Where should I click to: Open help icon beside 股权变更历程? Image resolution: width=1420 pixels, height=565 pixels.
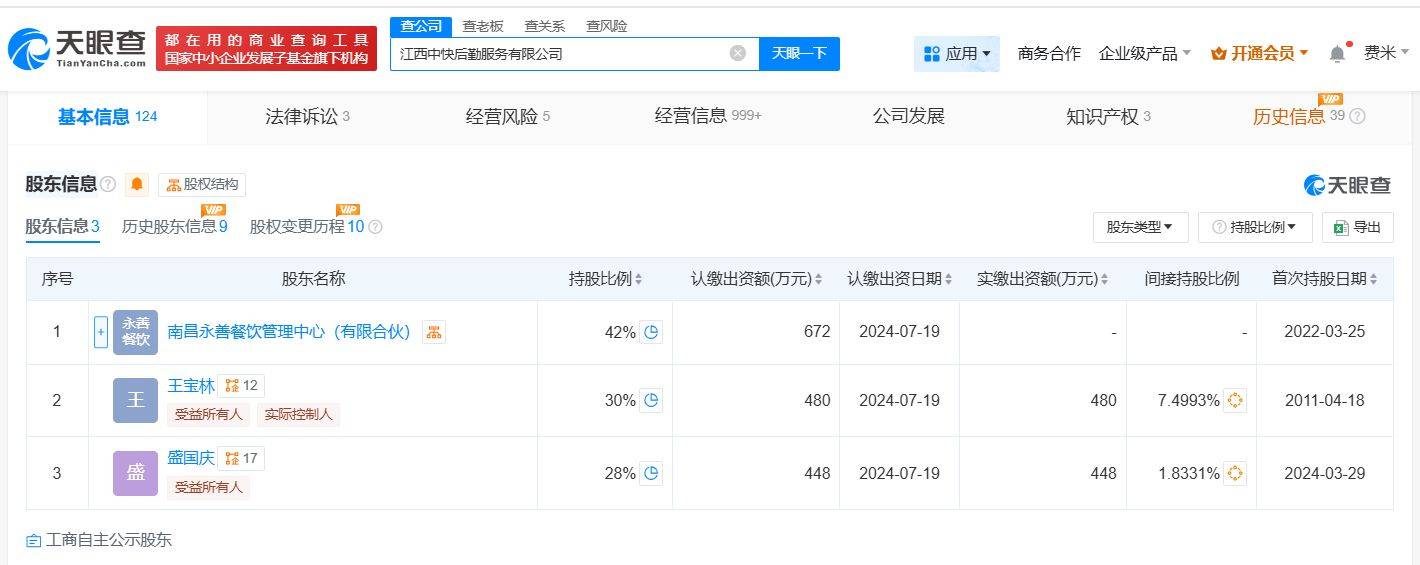click(375, 227)
